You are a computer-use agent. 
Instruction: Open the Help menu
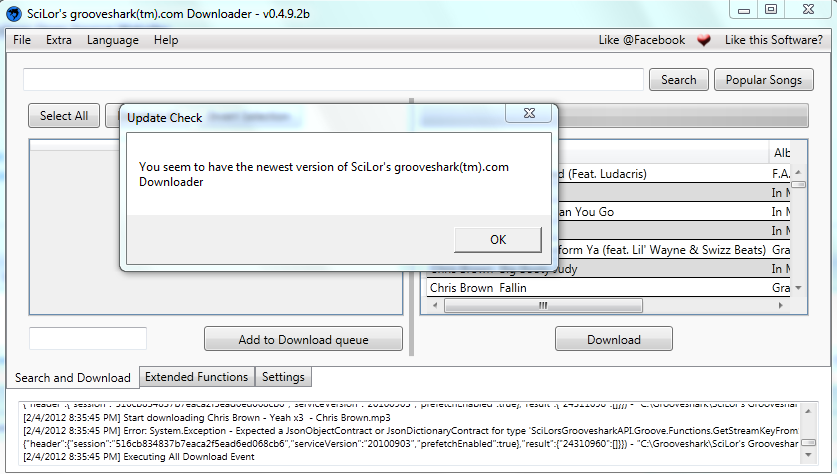[x=166, y=40]
